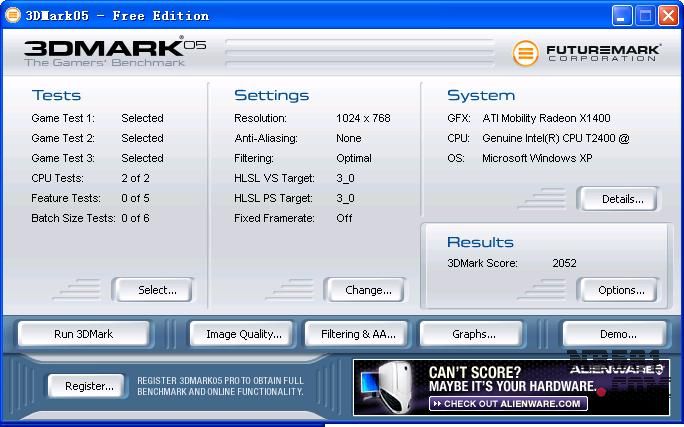
Task: Open the Image Quality dialog
Action: [244, 334]
